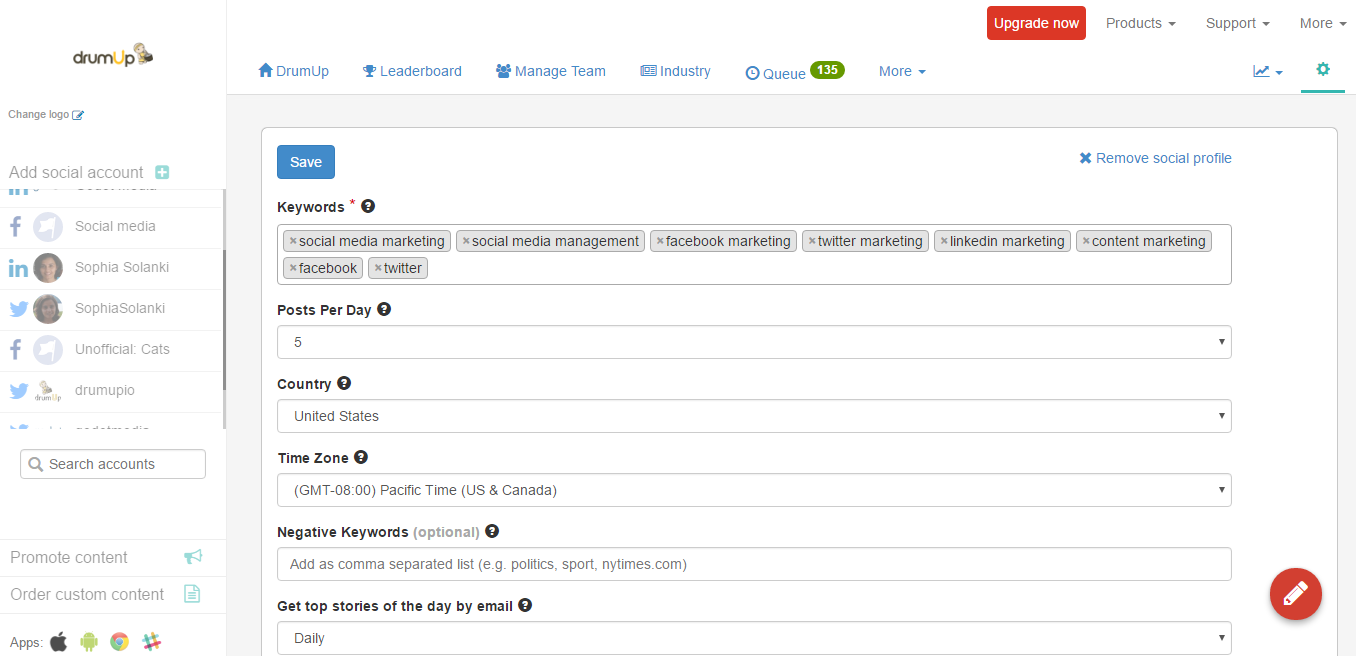1356x656 pixels.
Task: Click the drumUp logo image
Action: [113, 55]
